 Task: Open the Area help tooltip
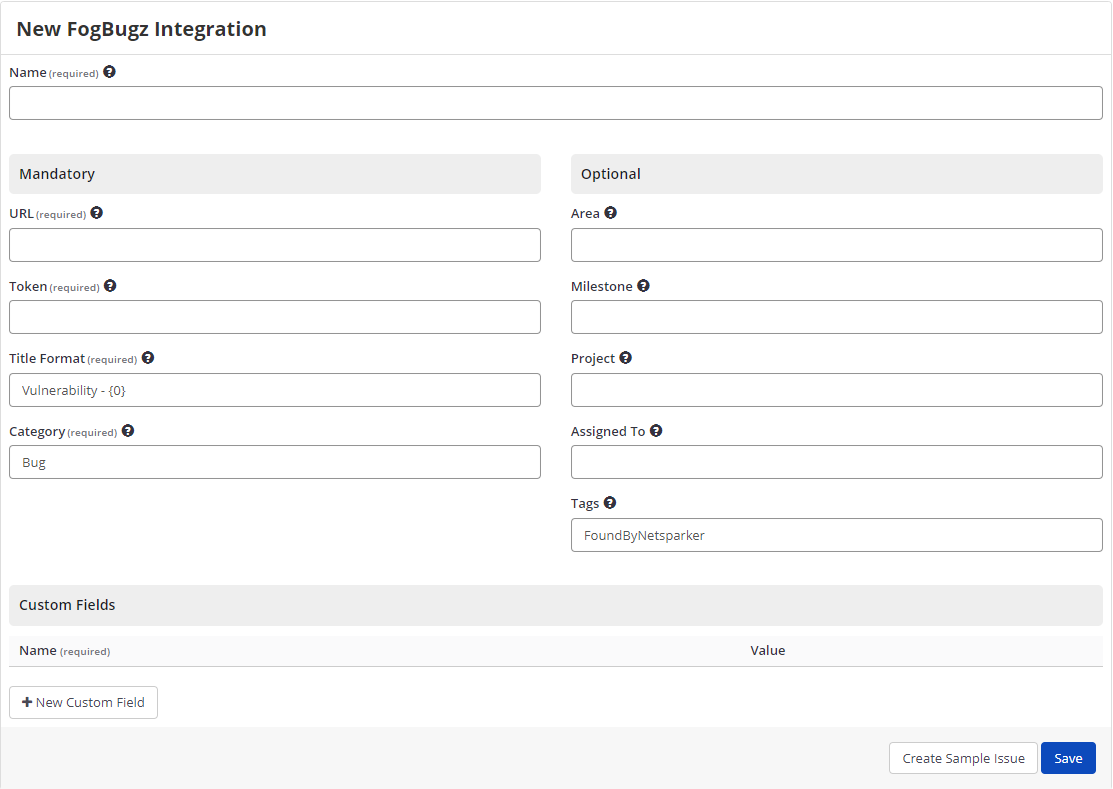point(610,212)
